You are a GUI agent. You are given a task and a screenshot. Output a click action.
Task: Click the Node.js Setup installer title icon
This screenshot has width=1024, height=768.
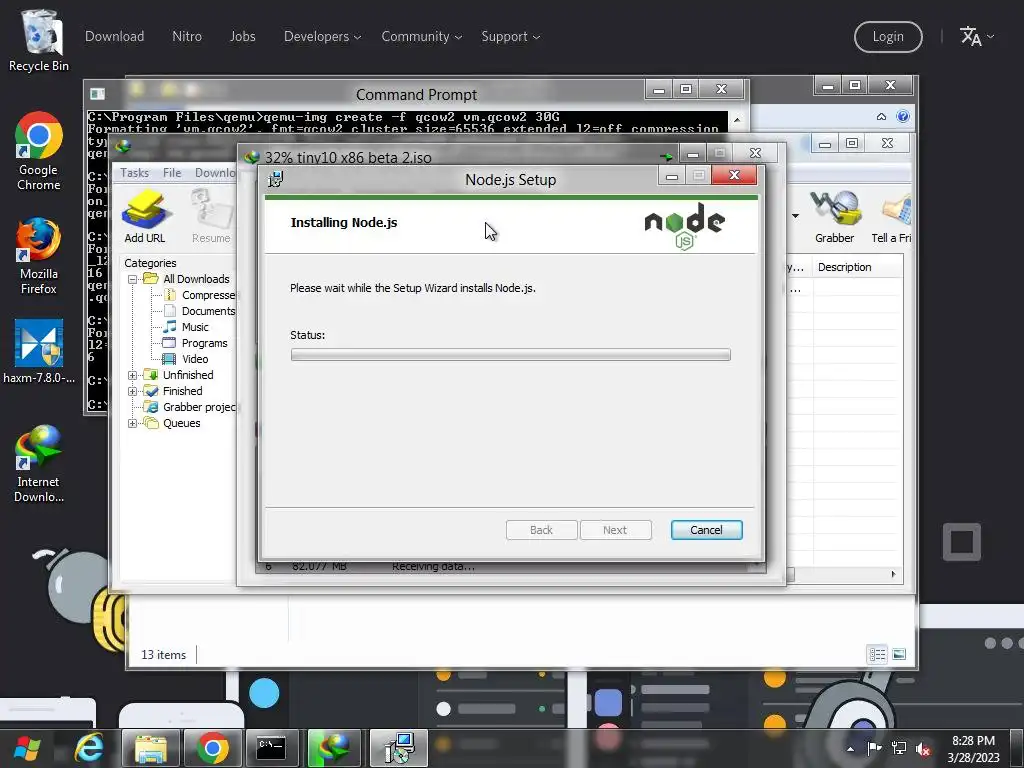(276, 179)
